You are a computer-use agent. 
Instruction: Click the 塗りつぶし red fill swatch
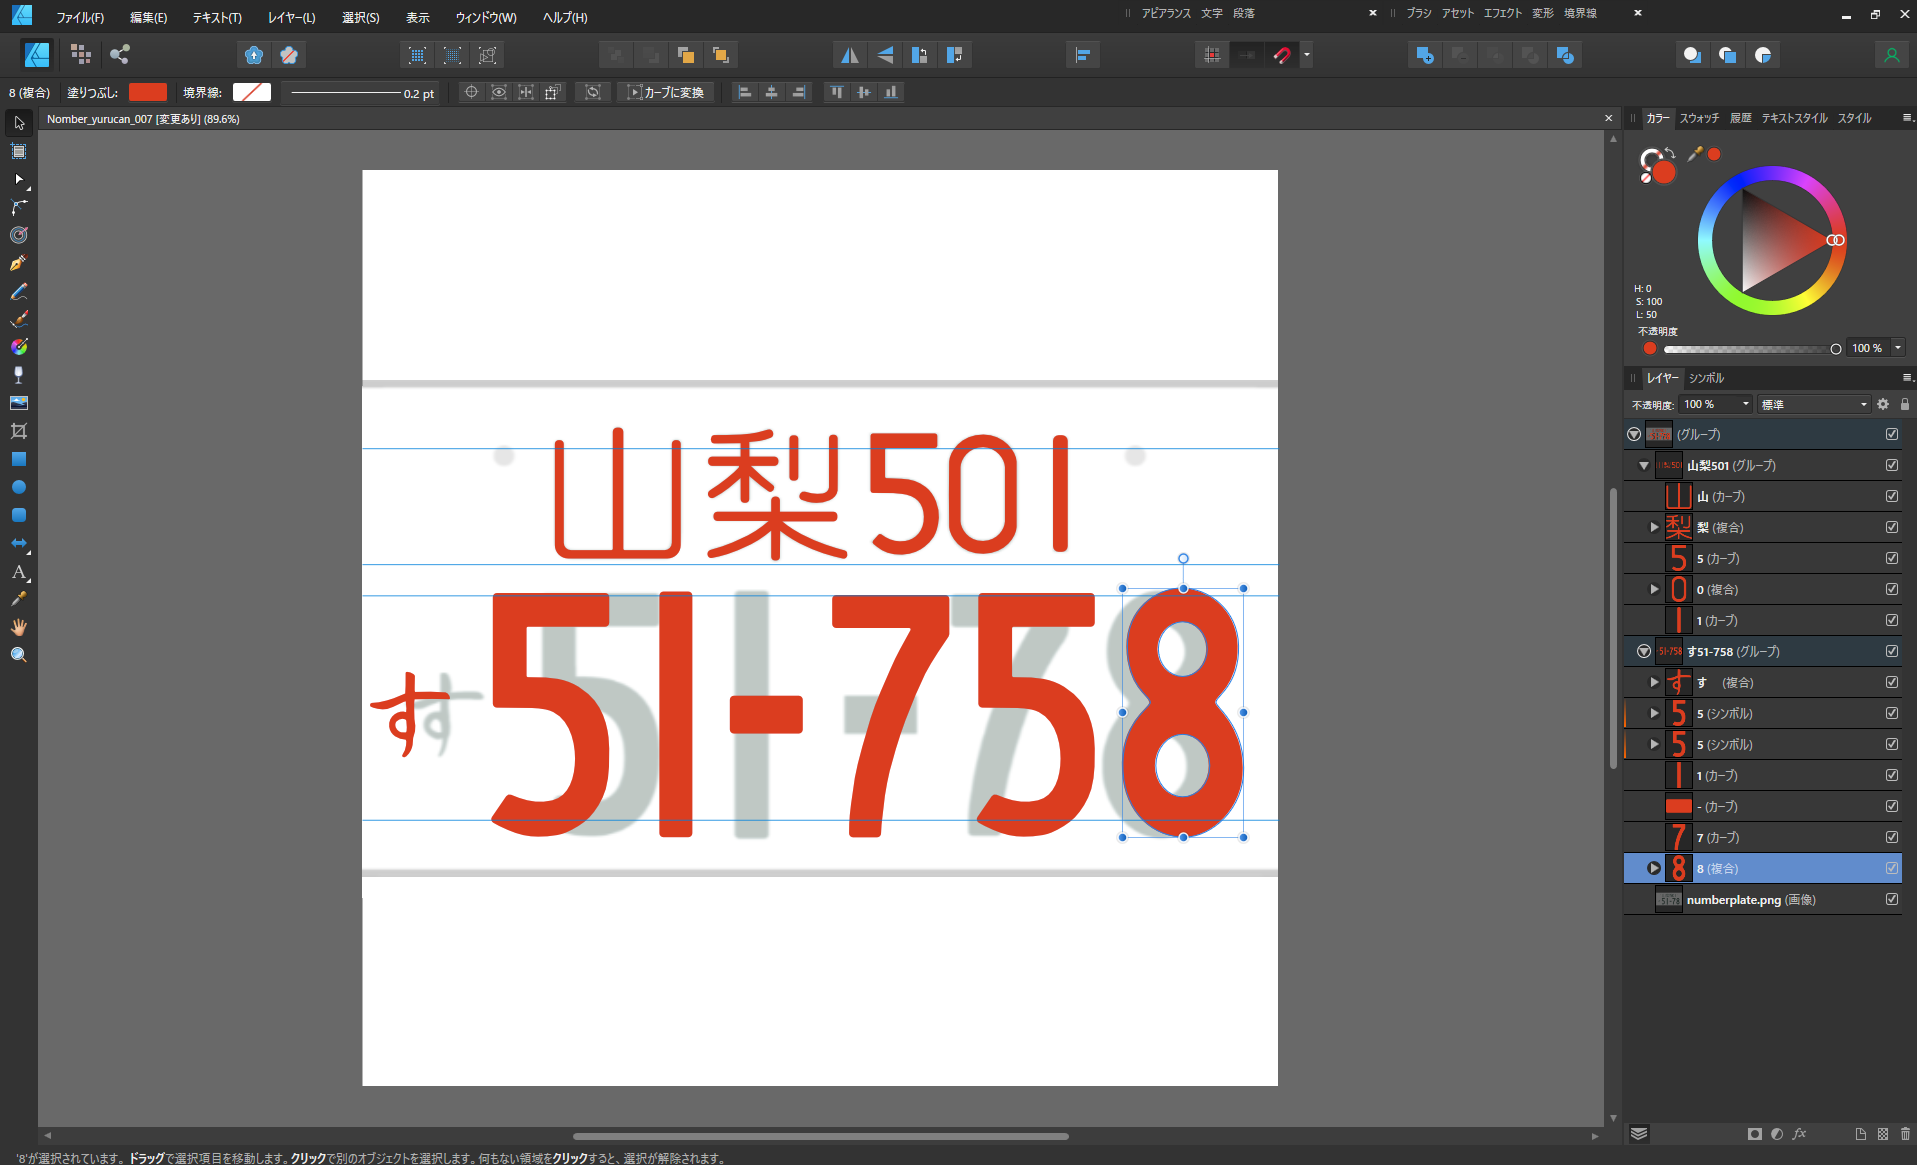pos(148,92)
